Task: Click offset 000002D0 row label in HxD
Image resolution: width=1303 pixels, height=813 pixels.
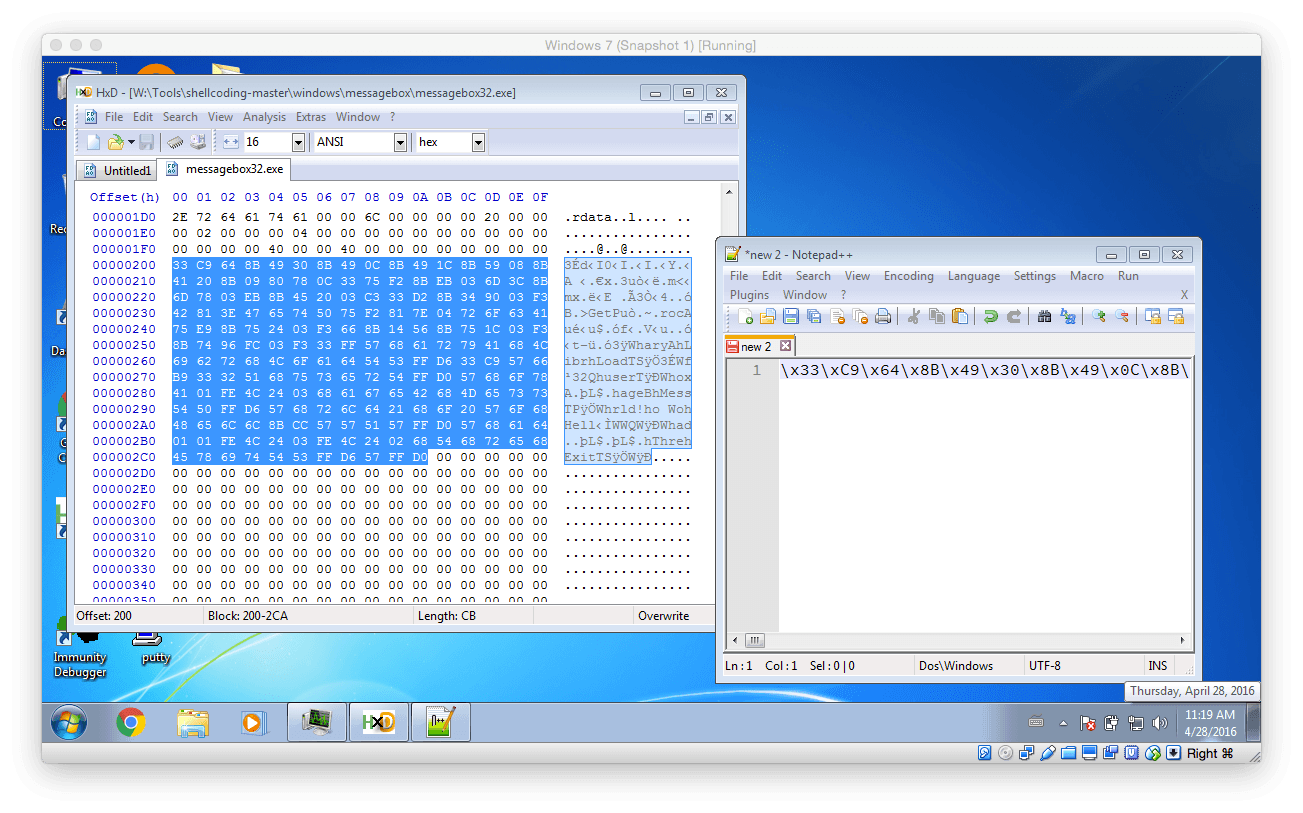Action: click(x=124, y=473)
